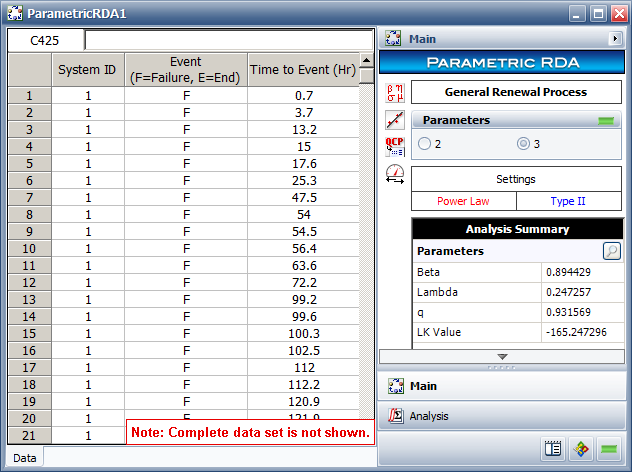Click the colorful diamond icon at bottom
632x472 pixels.
point(581,449)
